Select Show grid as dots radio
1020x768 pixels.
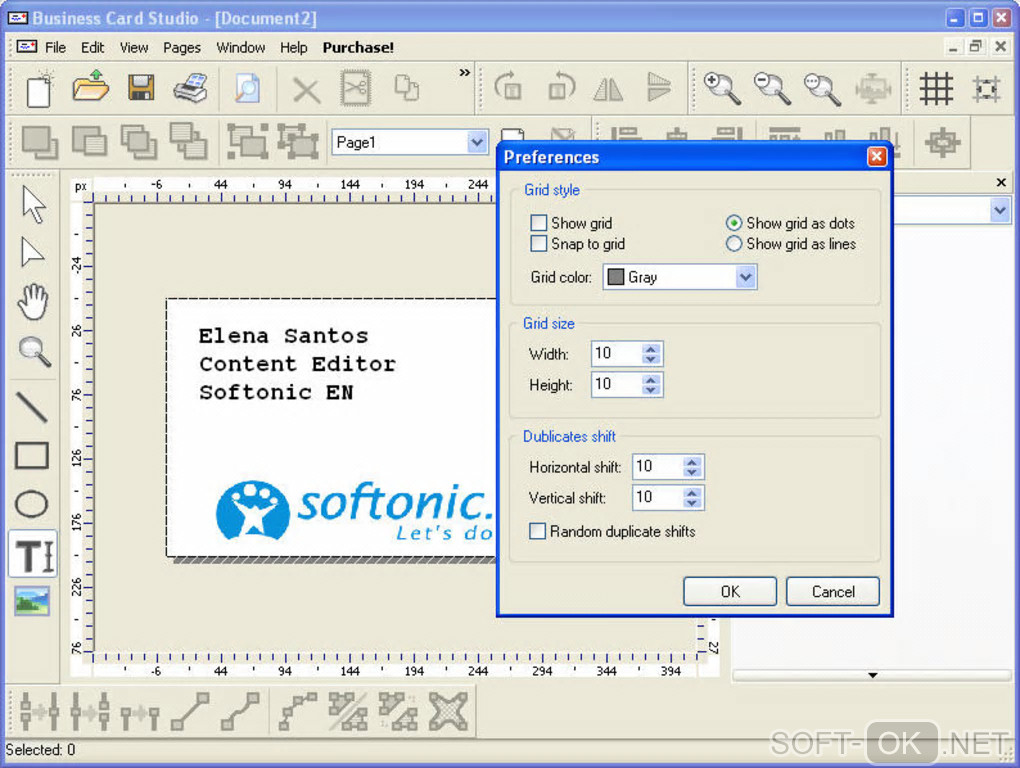point(734,223)
